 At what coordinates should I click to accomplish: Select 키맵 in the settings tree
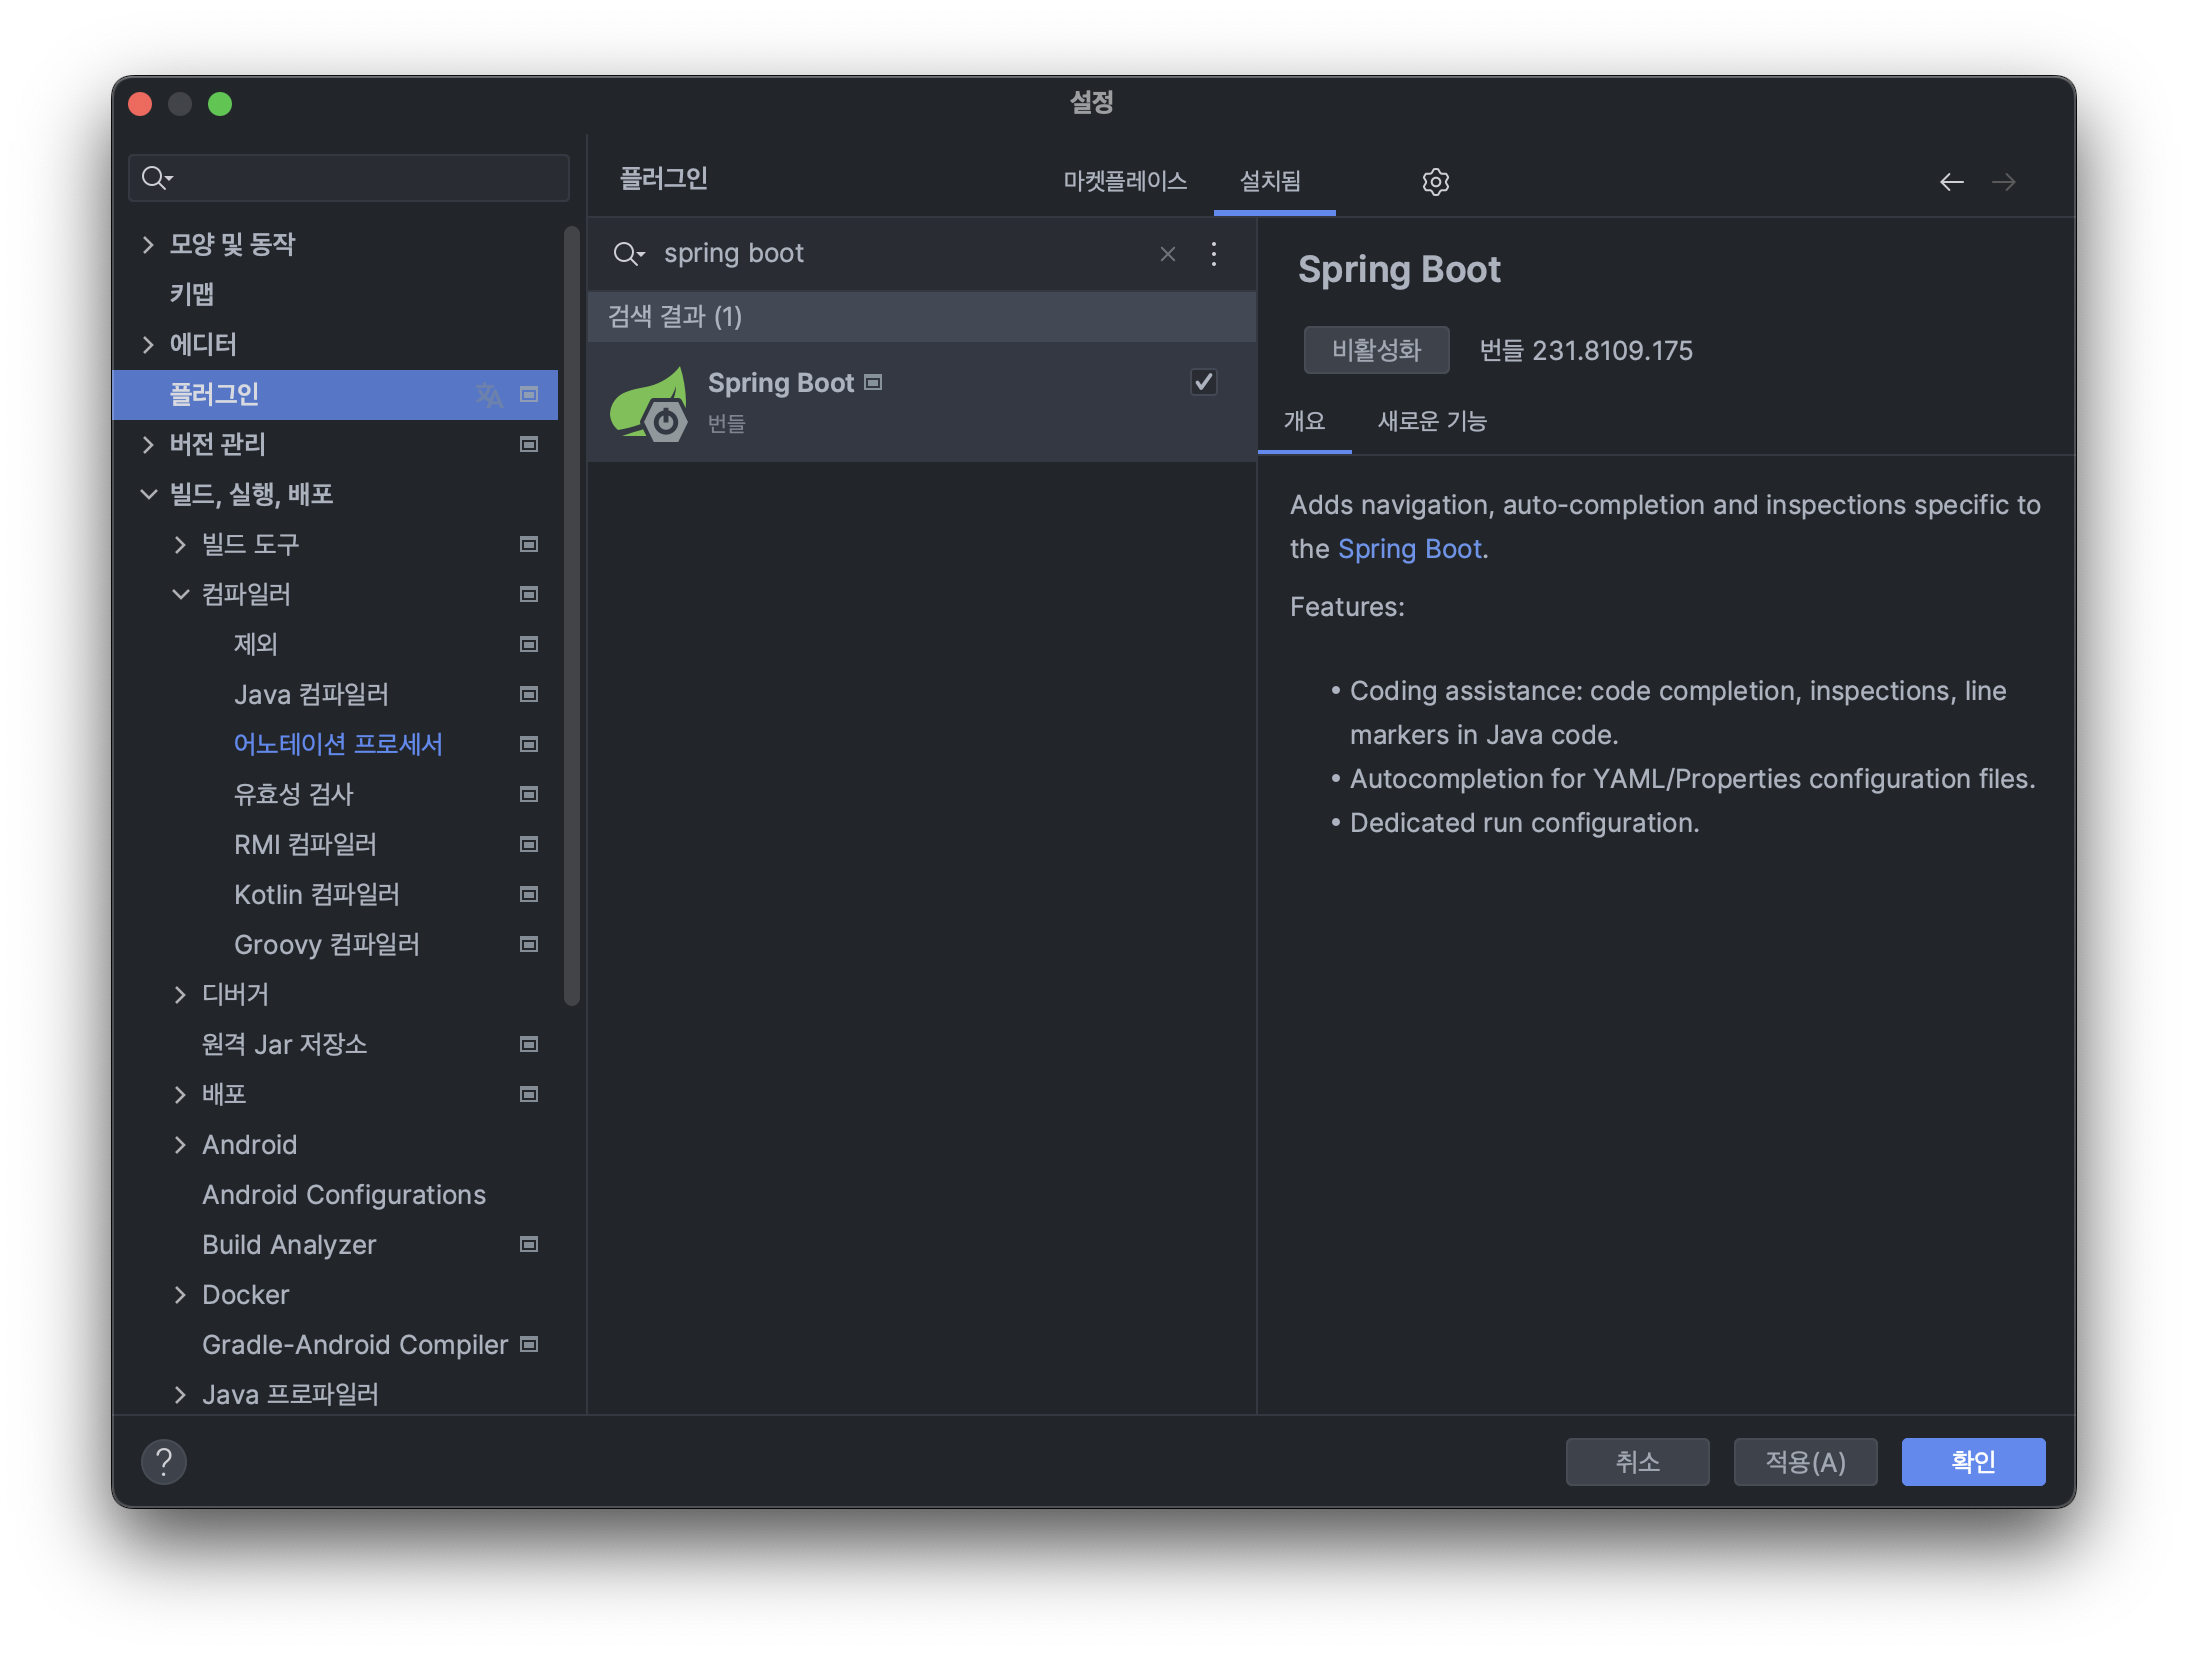192,294
